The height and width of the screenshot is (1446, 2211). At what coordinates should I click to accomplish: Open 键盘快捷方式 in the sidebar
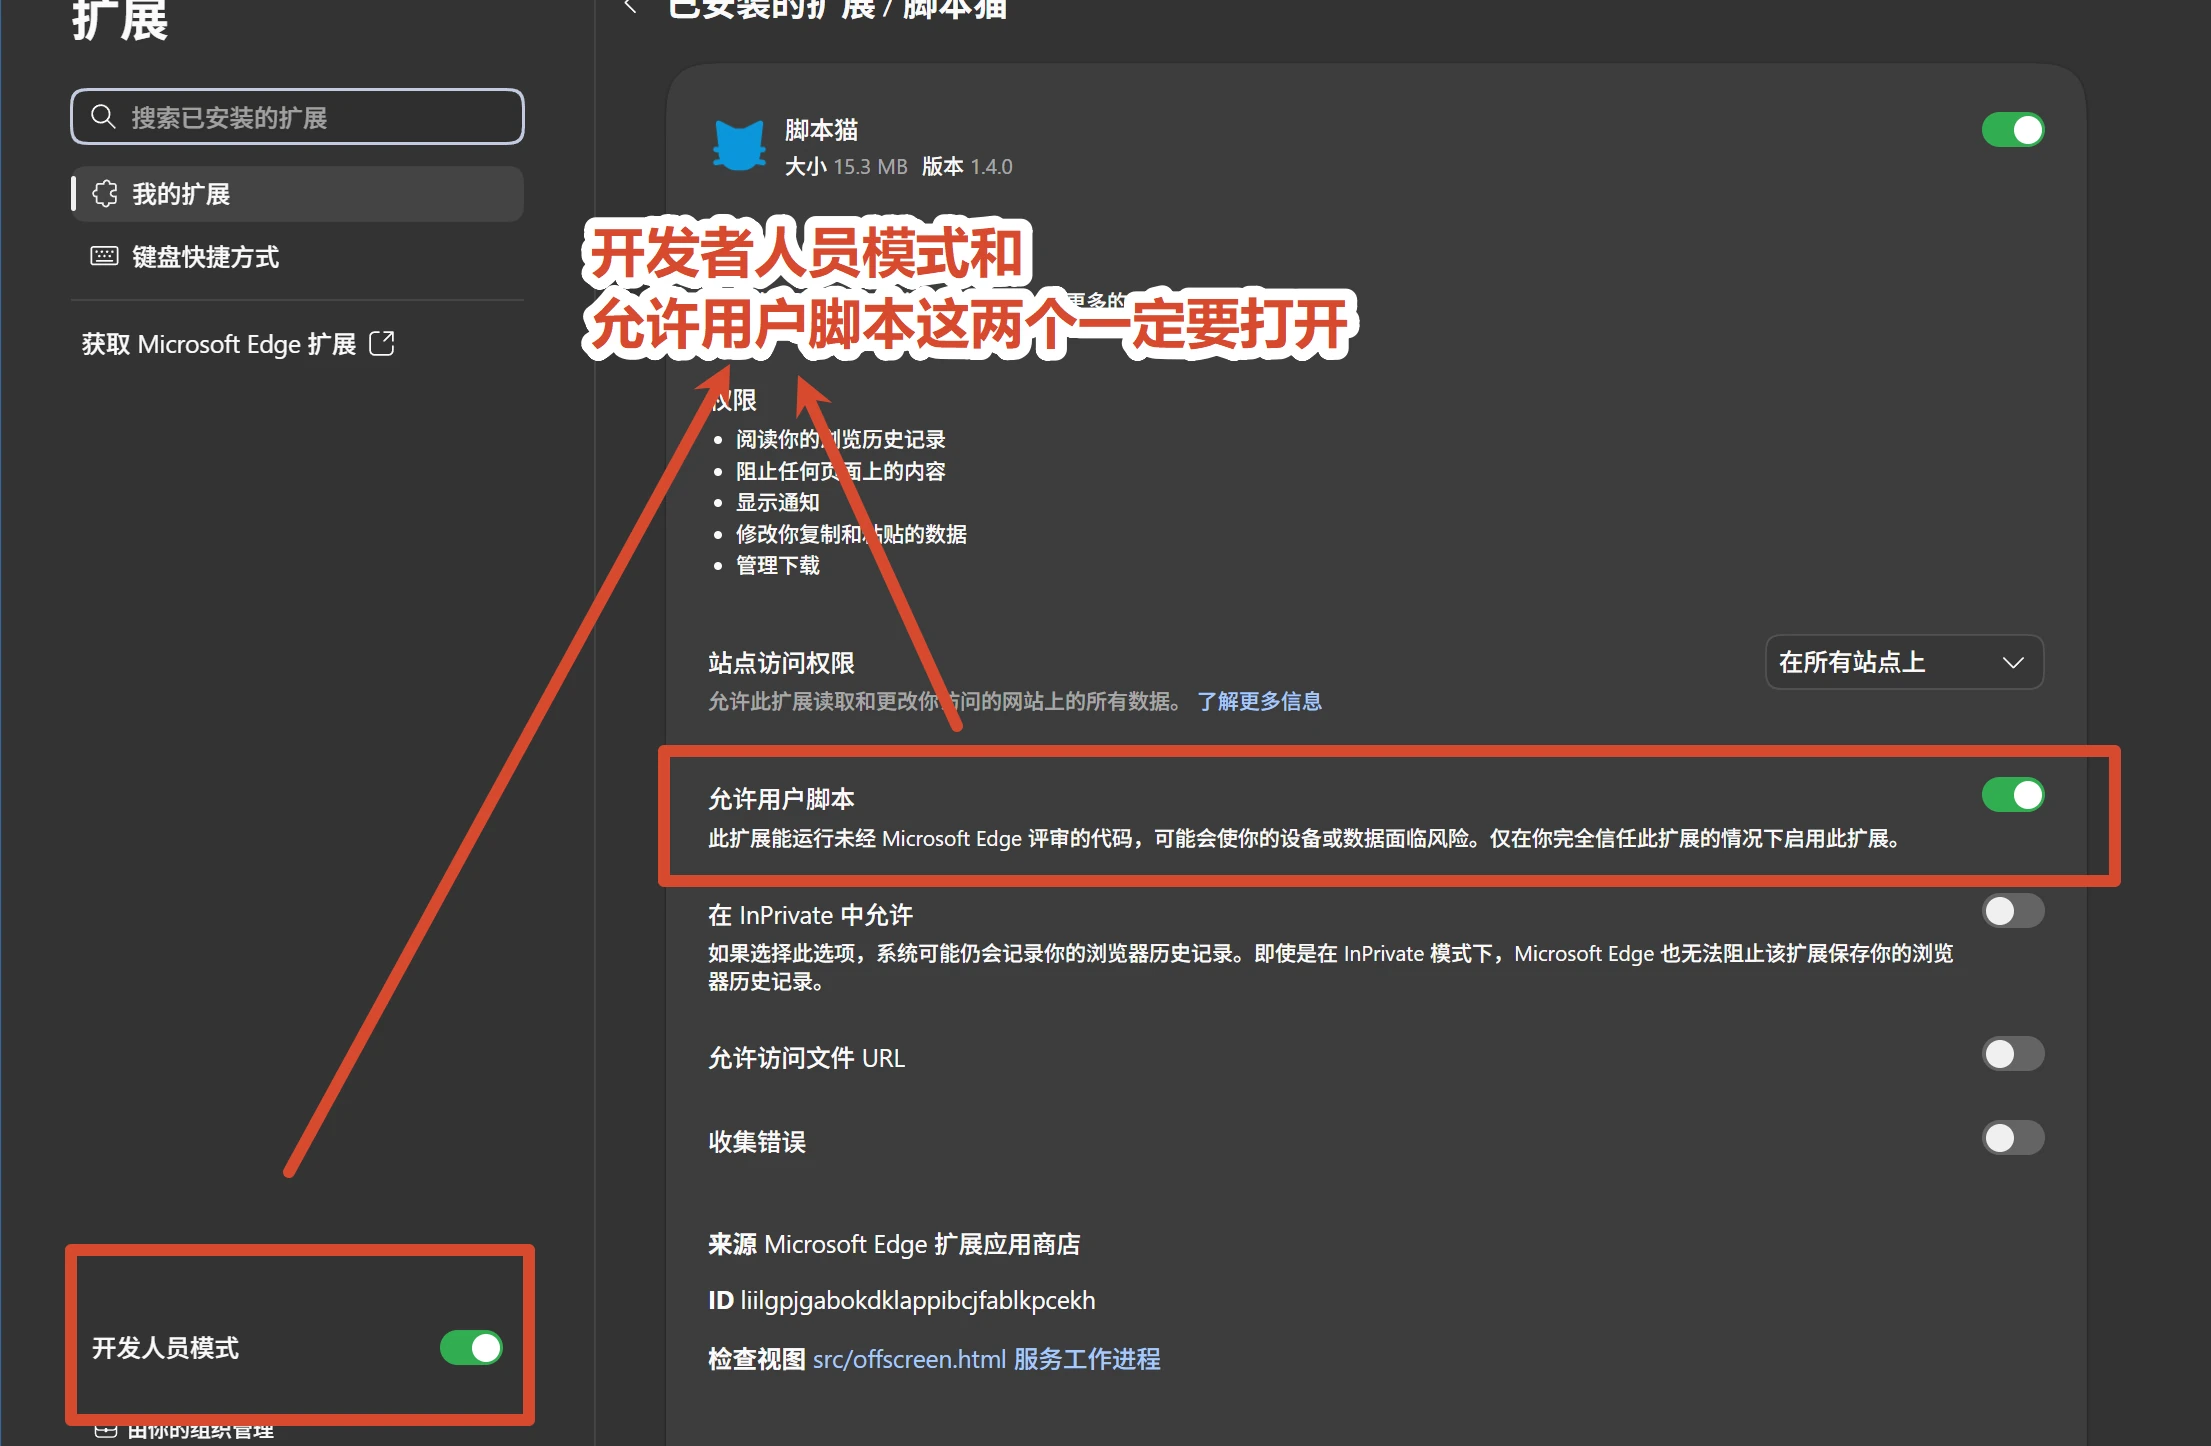point(297,257)
